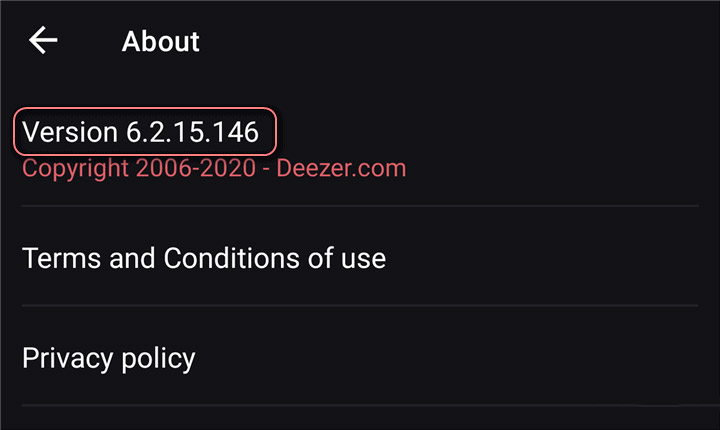Open the Deezer.com link in copyright line
This screenshot has height=430, width=720.
click(341, 168)
